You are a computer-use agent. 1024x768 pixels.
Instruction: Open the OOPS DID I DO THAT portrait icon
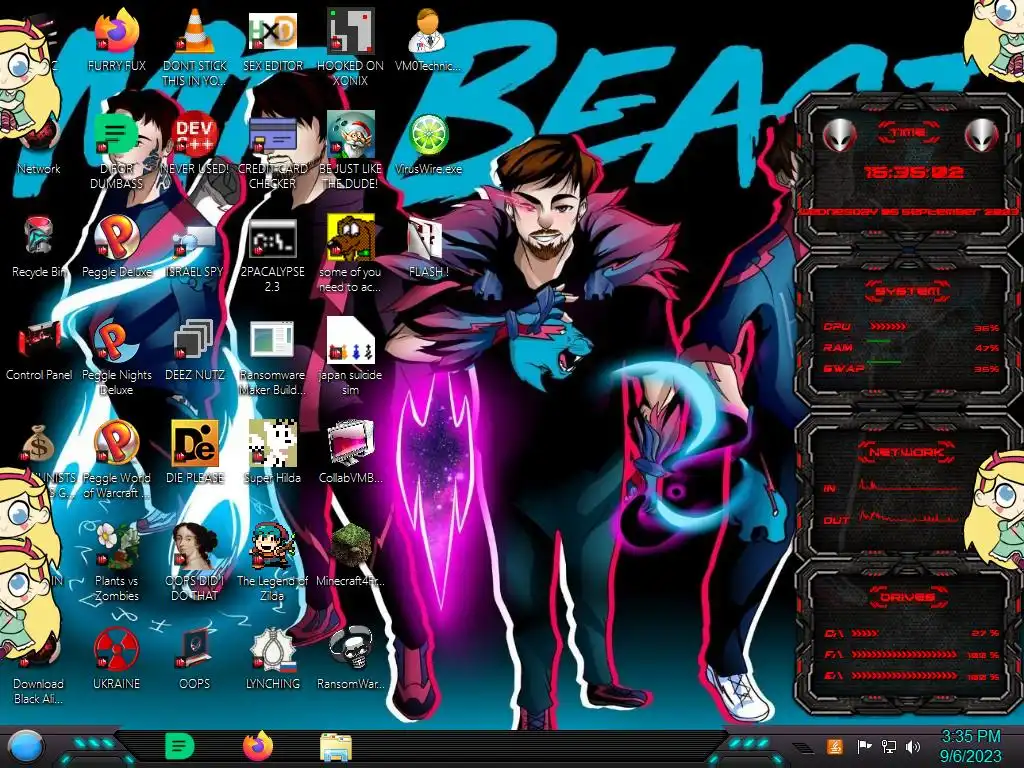click(195, 546)
